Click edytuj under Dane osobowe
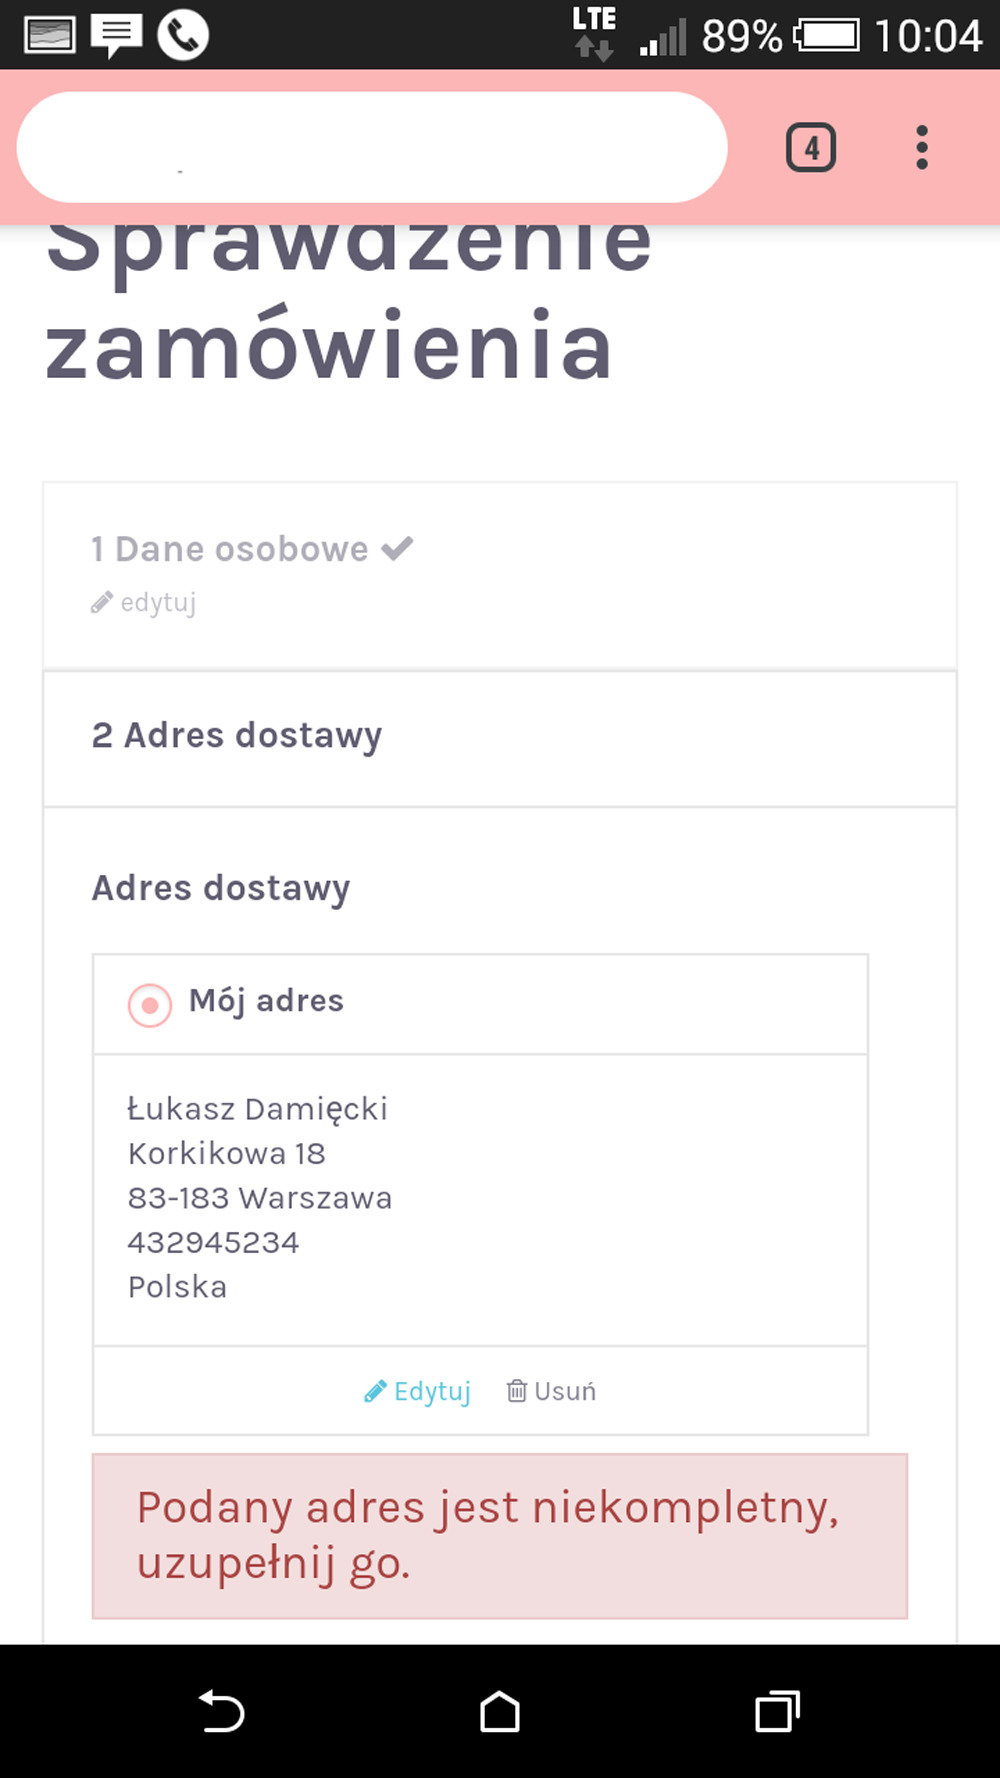The height and width of the screenshot is (1778, 1000). [157, 603]
